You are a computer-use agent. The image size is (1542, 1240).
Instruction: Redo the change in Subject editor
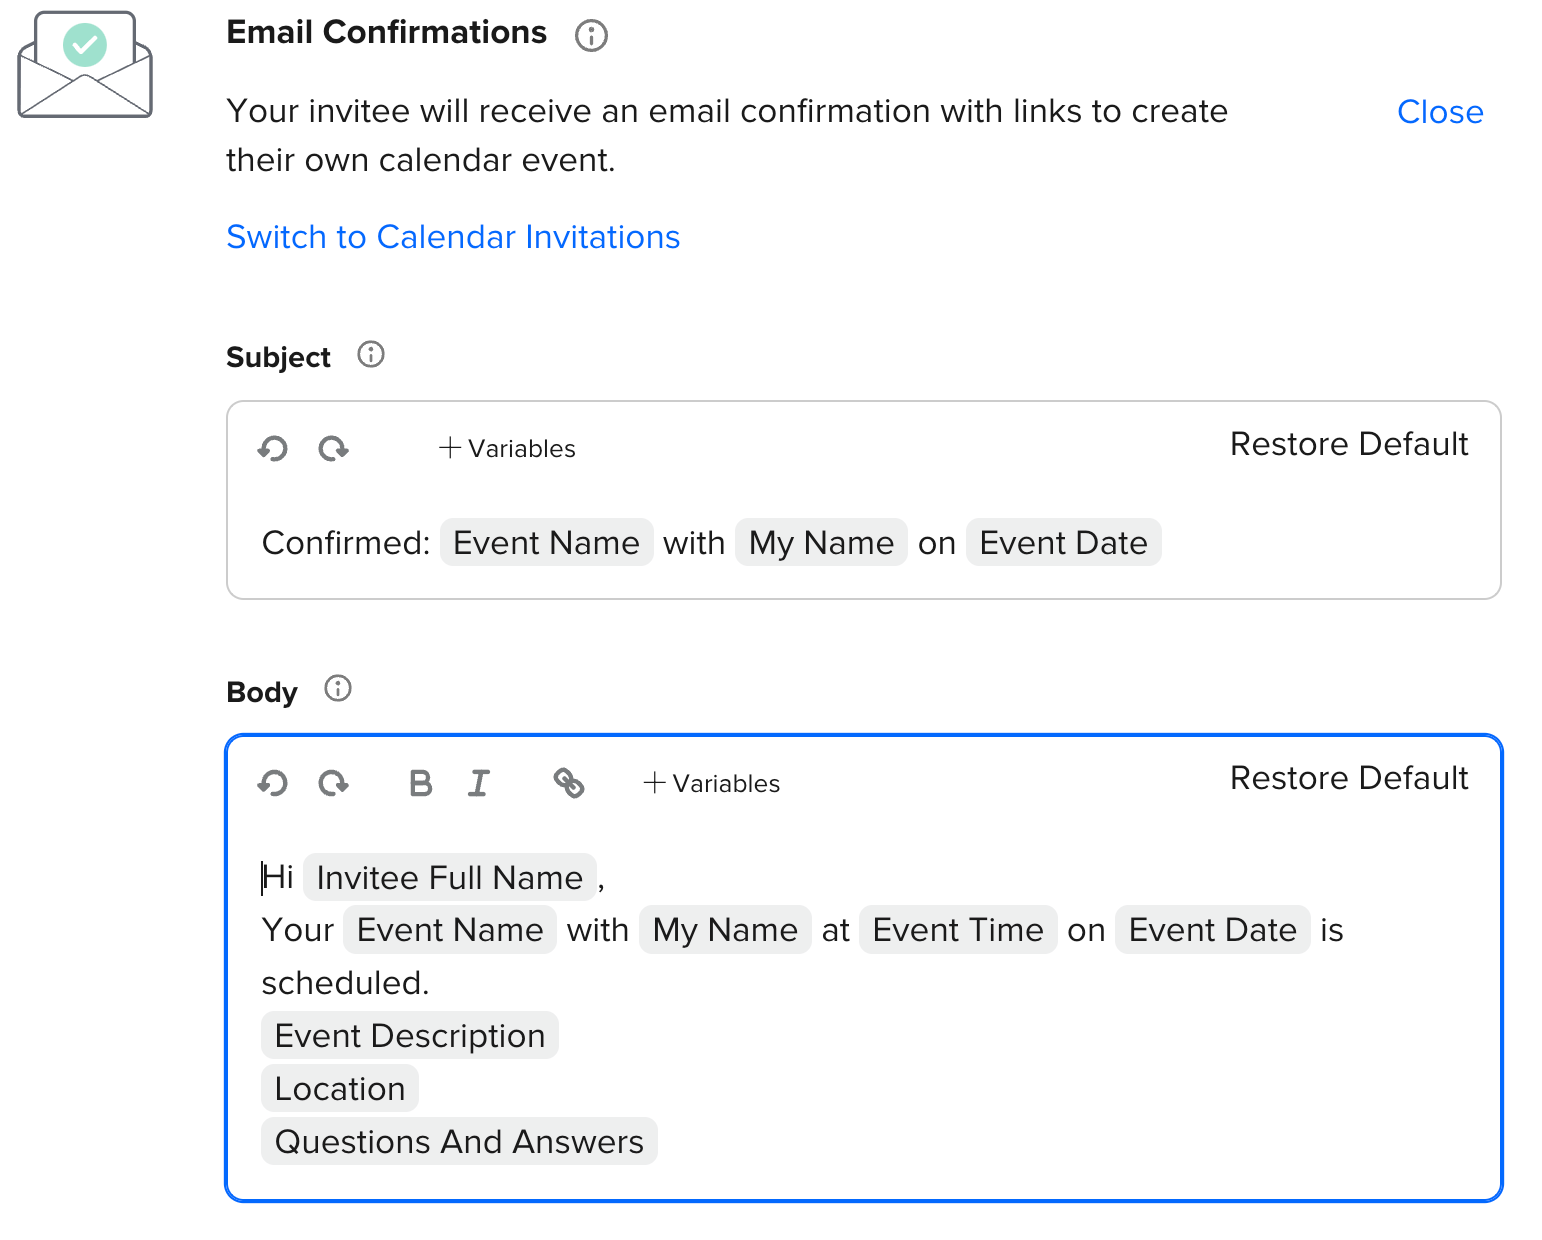click(x=333, y=449)
